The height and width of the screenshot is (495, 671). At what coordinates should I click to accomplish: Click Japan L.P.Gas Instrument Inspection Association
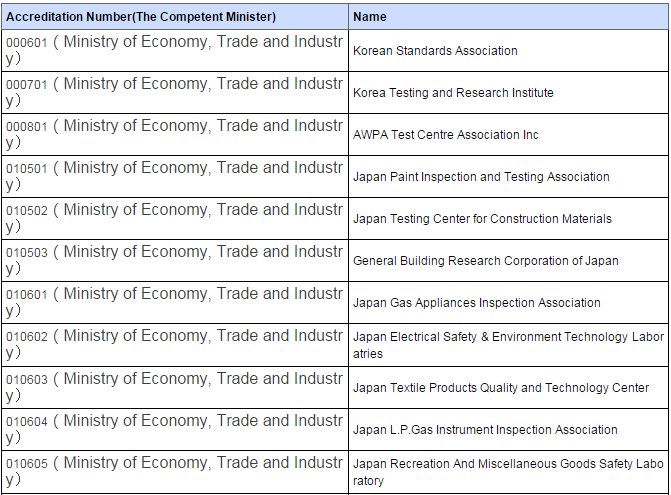tap(485, 429)
